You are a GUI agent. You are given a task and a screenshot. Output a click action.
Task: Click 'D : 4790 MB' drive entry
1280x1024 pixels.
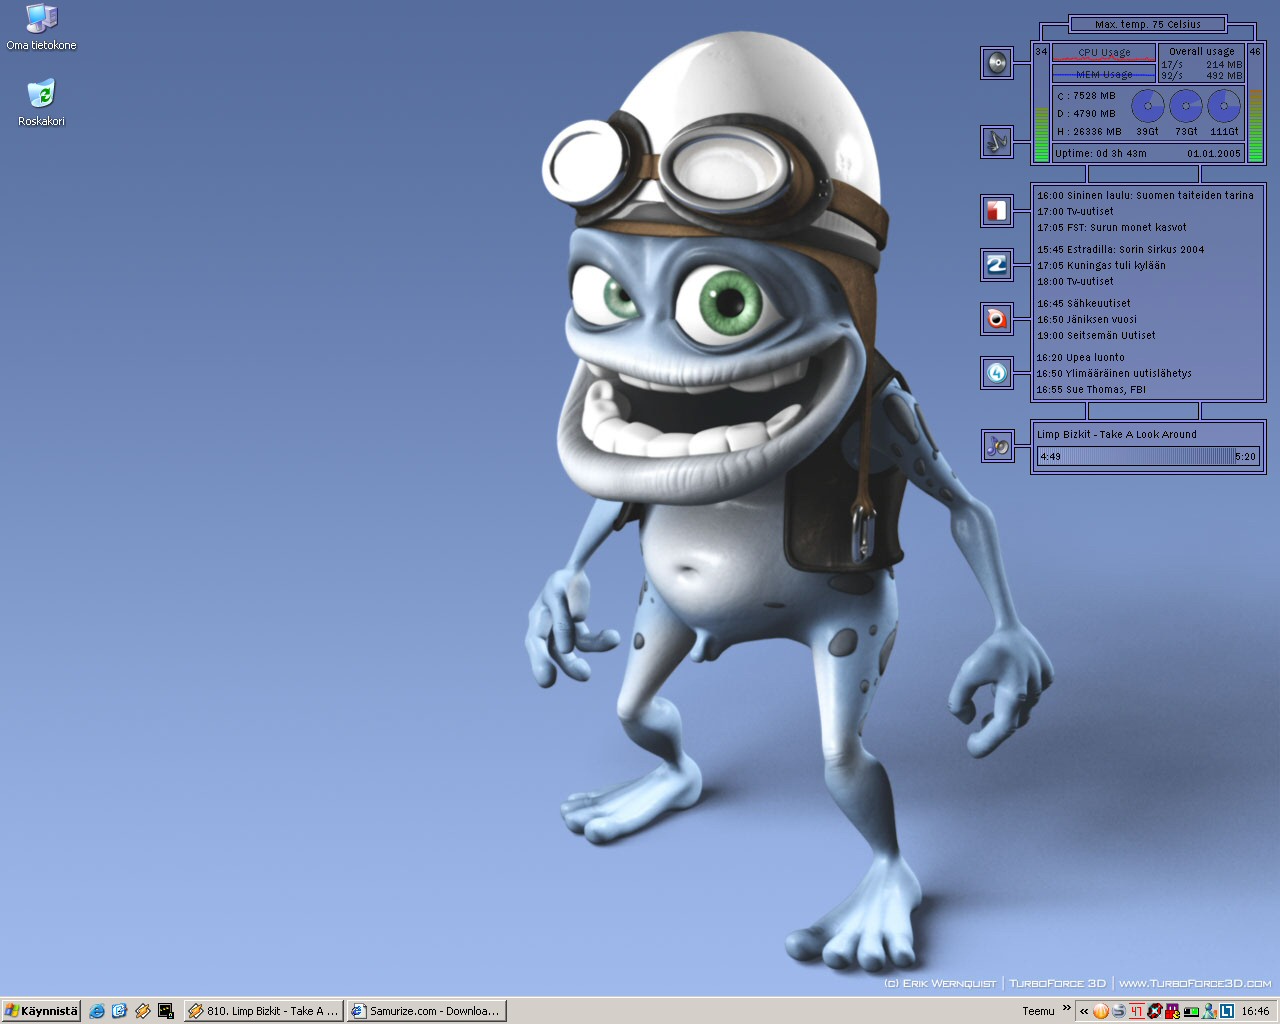click(x=1086, y=114)
